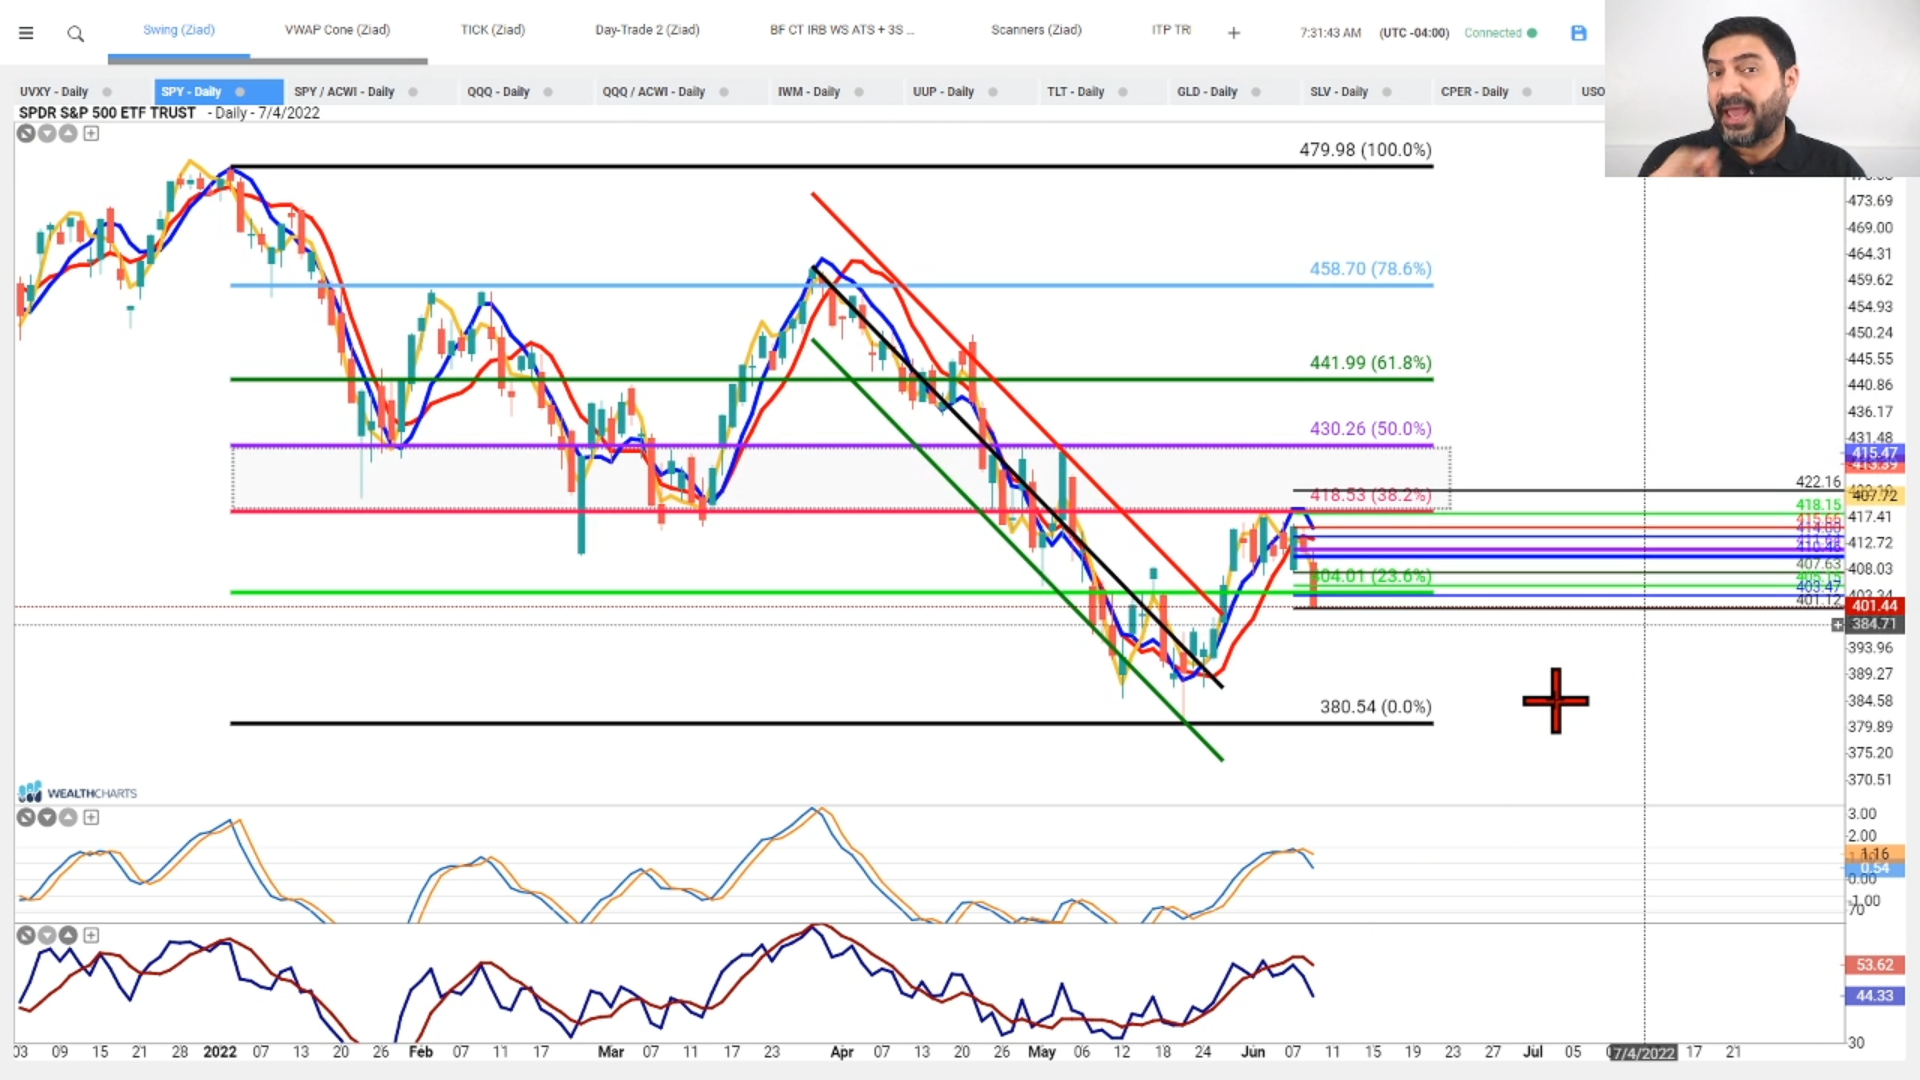Select the GLD - Daily chart tab
The image size is (1920, 1080).
[1207, 92]
